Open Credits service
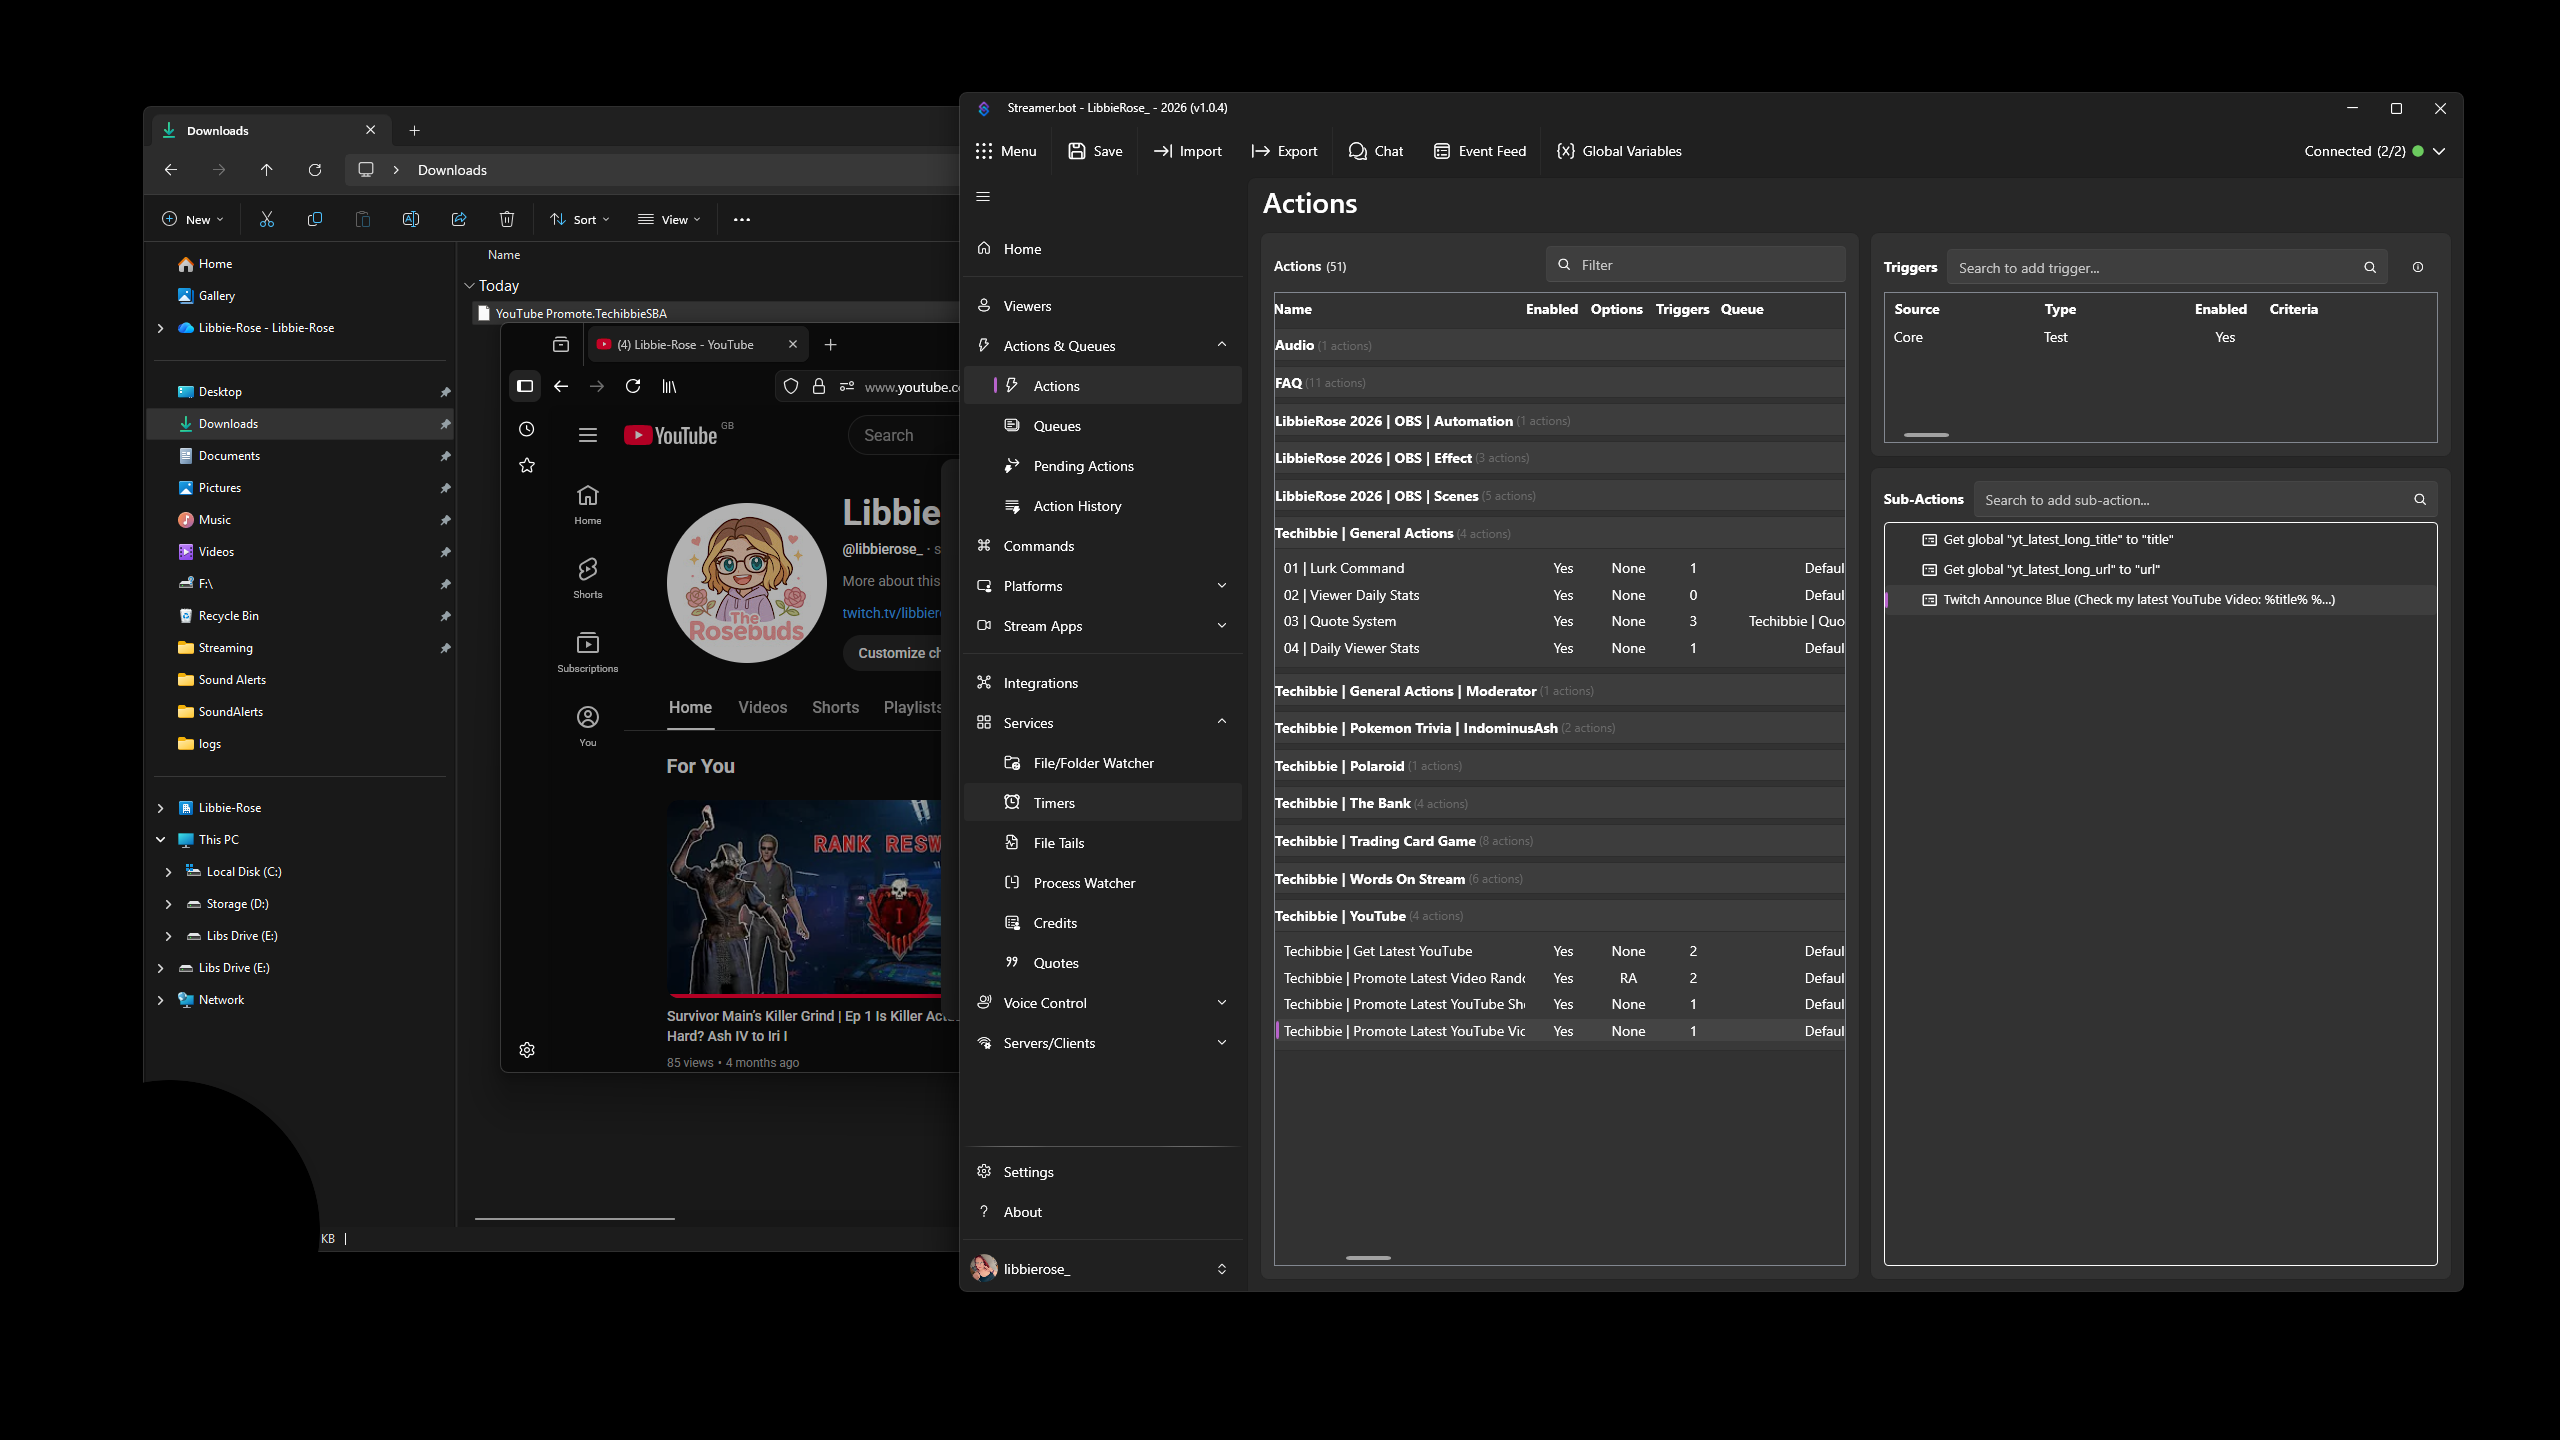Viewport: 2560px width, 1440px height. pos(1103,923)
